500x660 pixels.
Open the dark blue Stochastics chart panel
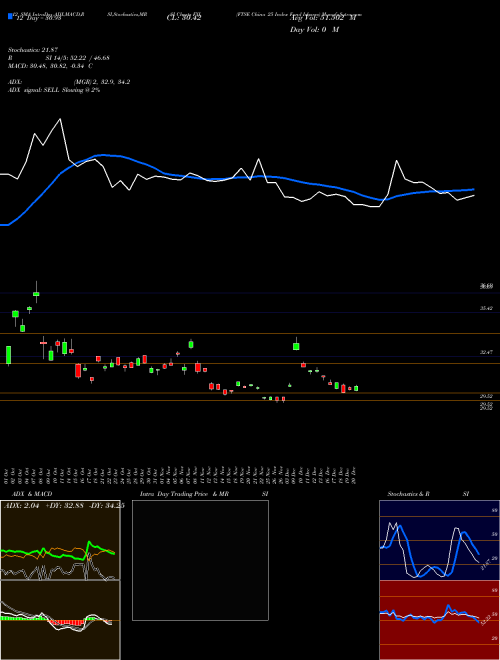pos(439,540)
